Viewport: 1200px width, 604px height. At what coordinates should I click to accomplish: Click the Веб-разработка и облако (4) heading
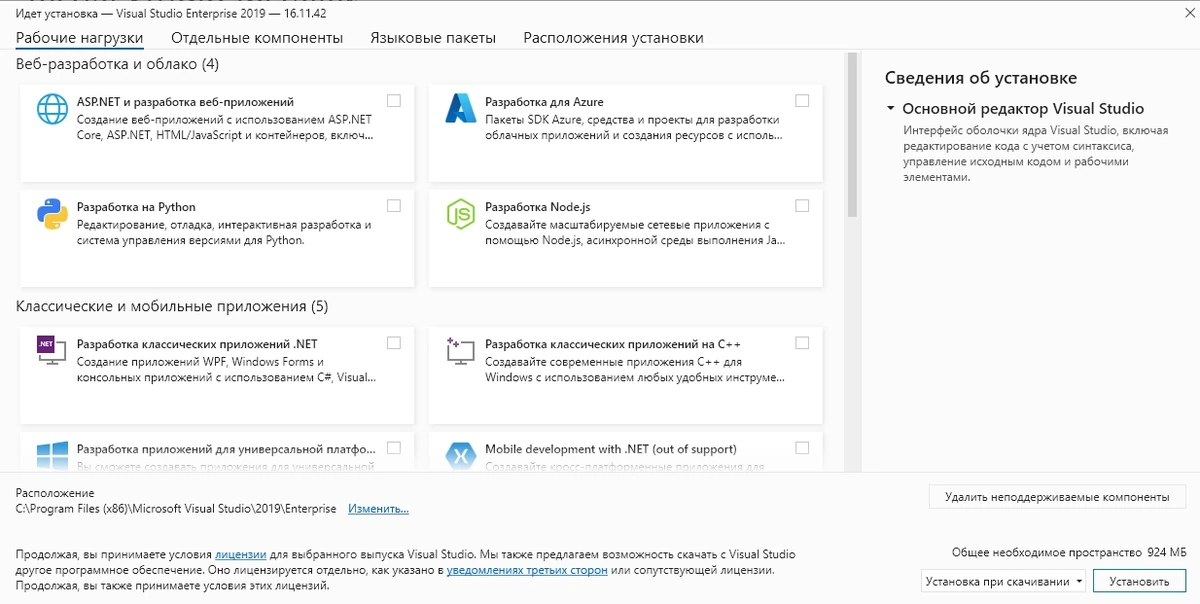coord(117,64)
